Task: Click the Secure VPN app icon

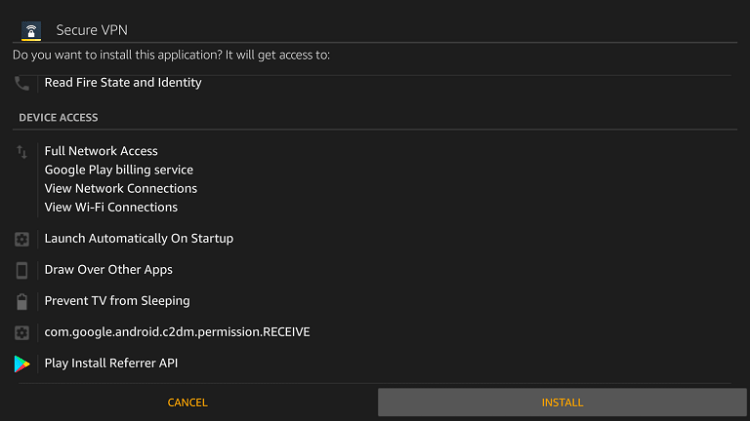Action: (x=31, y=31)
